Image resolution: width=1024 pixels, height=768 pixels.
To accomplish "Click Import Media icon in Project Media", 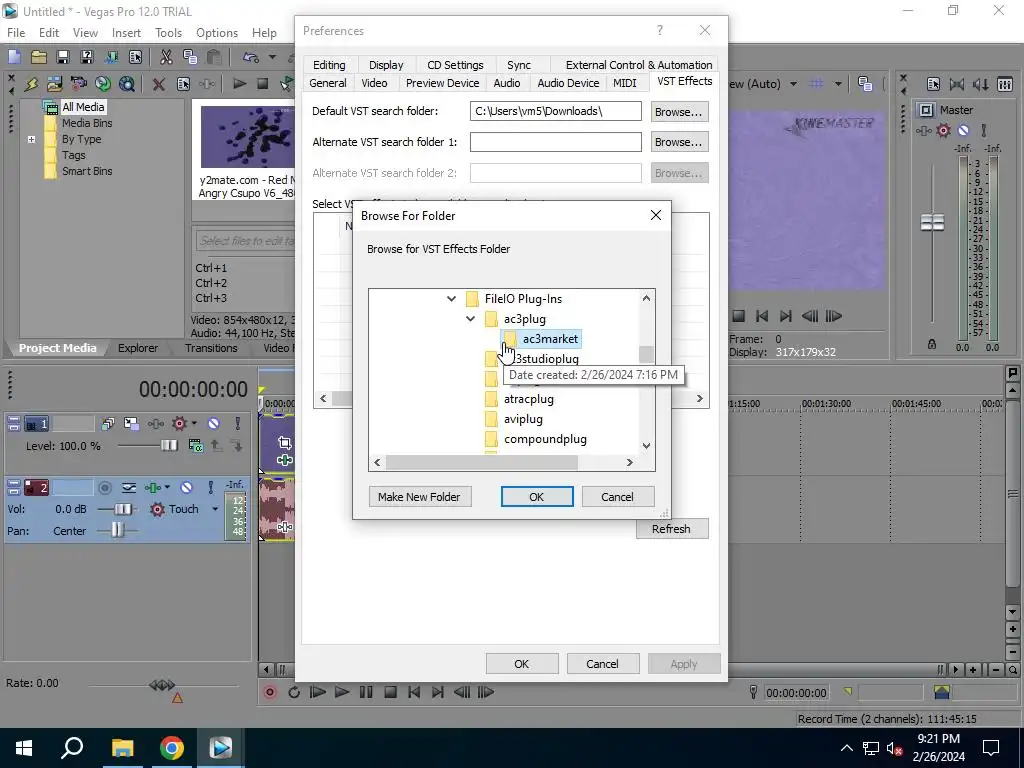I will click(55, 84).
